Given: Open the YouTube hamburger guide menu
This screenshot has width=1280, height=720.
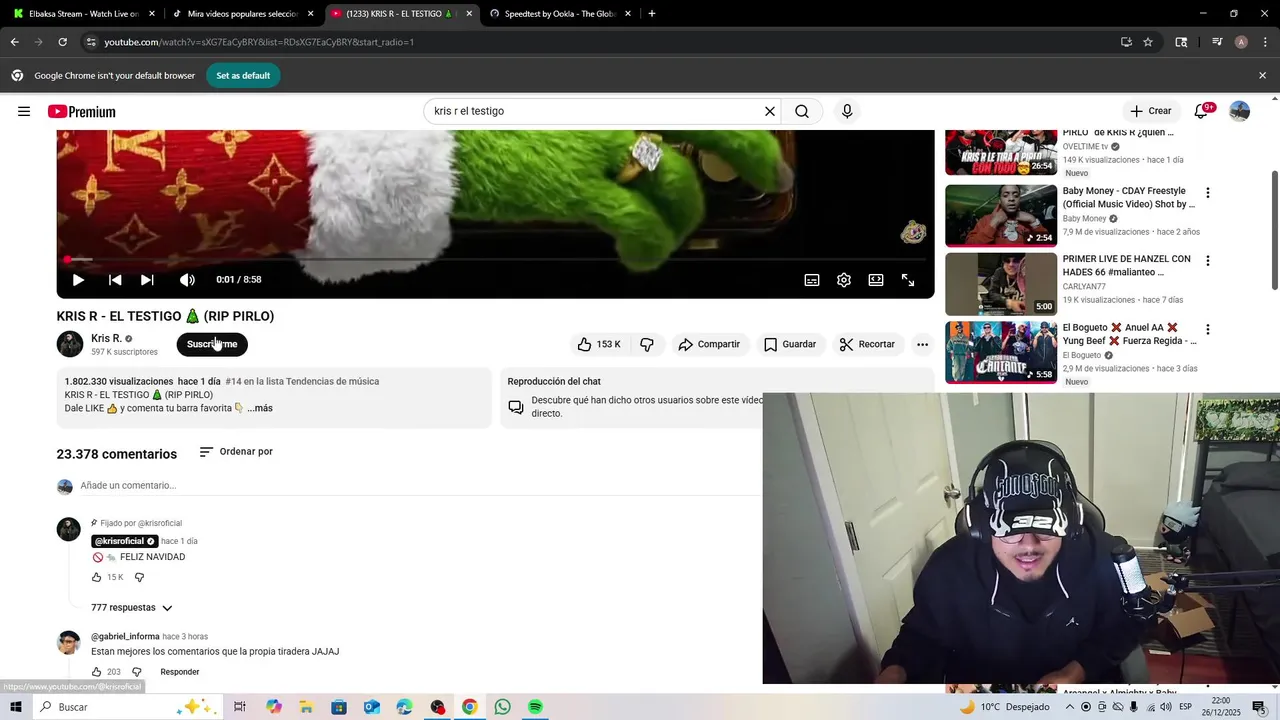Looking at the screenshot, I should tap(24, 111).
